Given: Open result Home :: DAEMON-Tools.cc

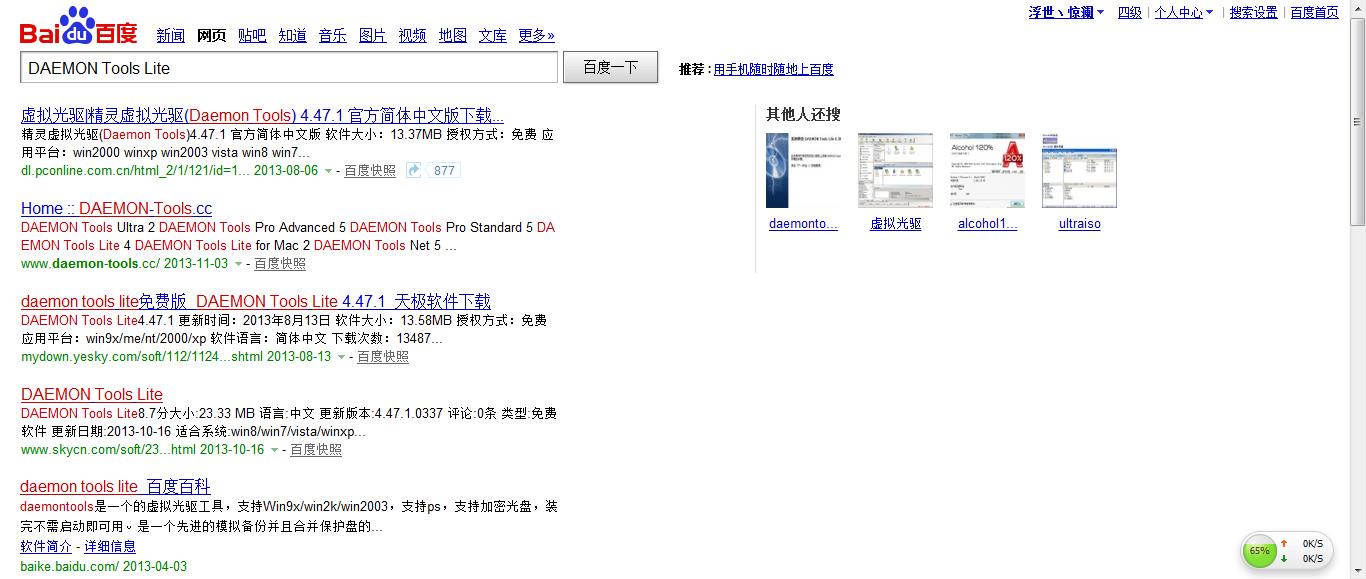Looking at the screenshot, I should pyautogui.click(x=116, y=208).
